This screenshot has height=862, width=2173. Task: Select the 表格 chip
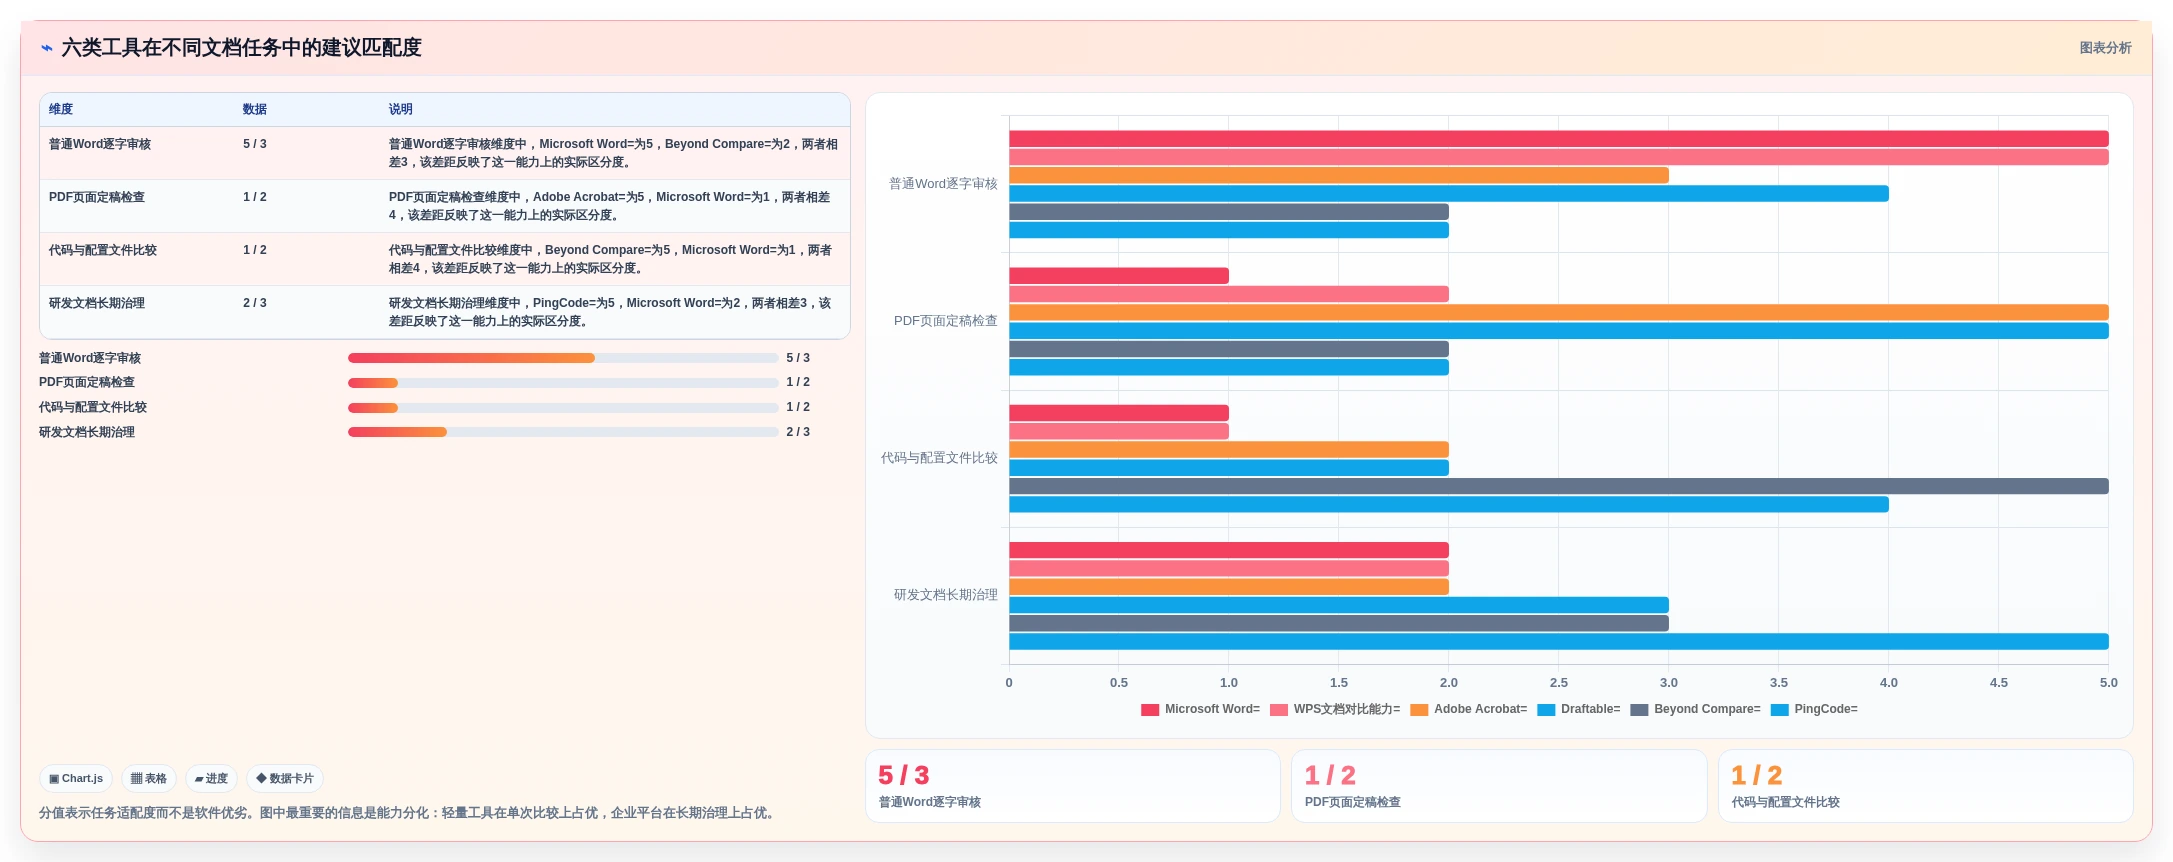(x=149, y=778)
